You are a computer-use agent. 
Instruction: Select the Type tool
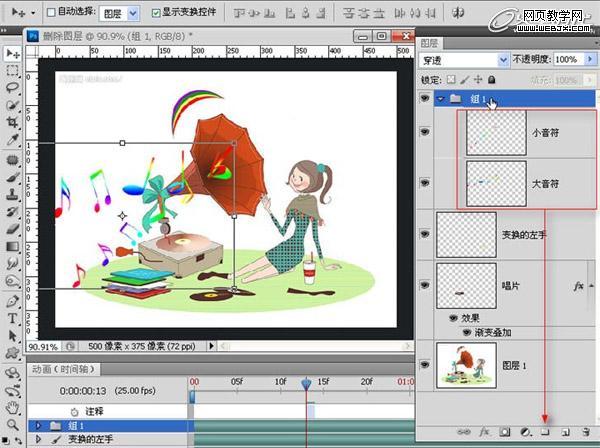click(x=13, y=319)
